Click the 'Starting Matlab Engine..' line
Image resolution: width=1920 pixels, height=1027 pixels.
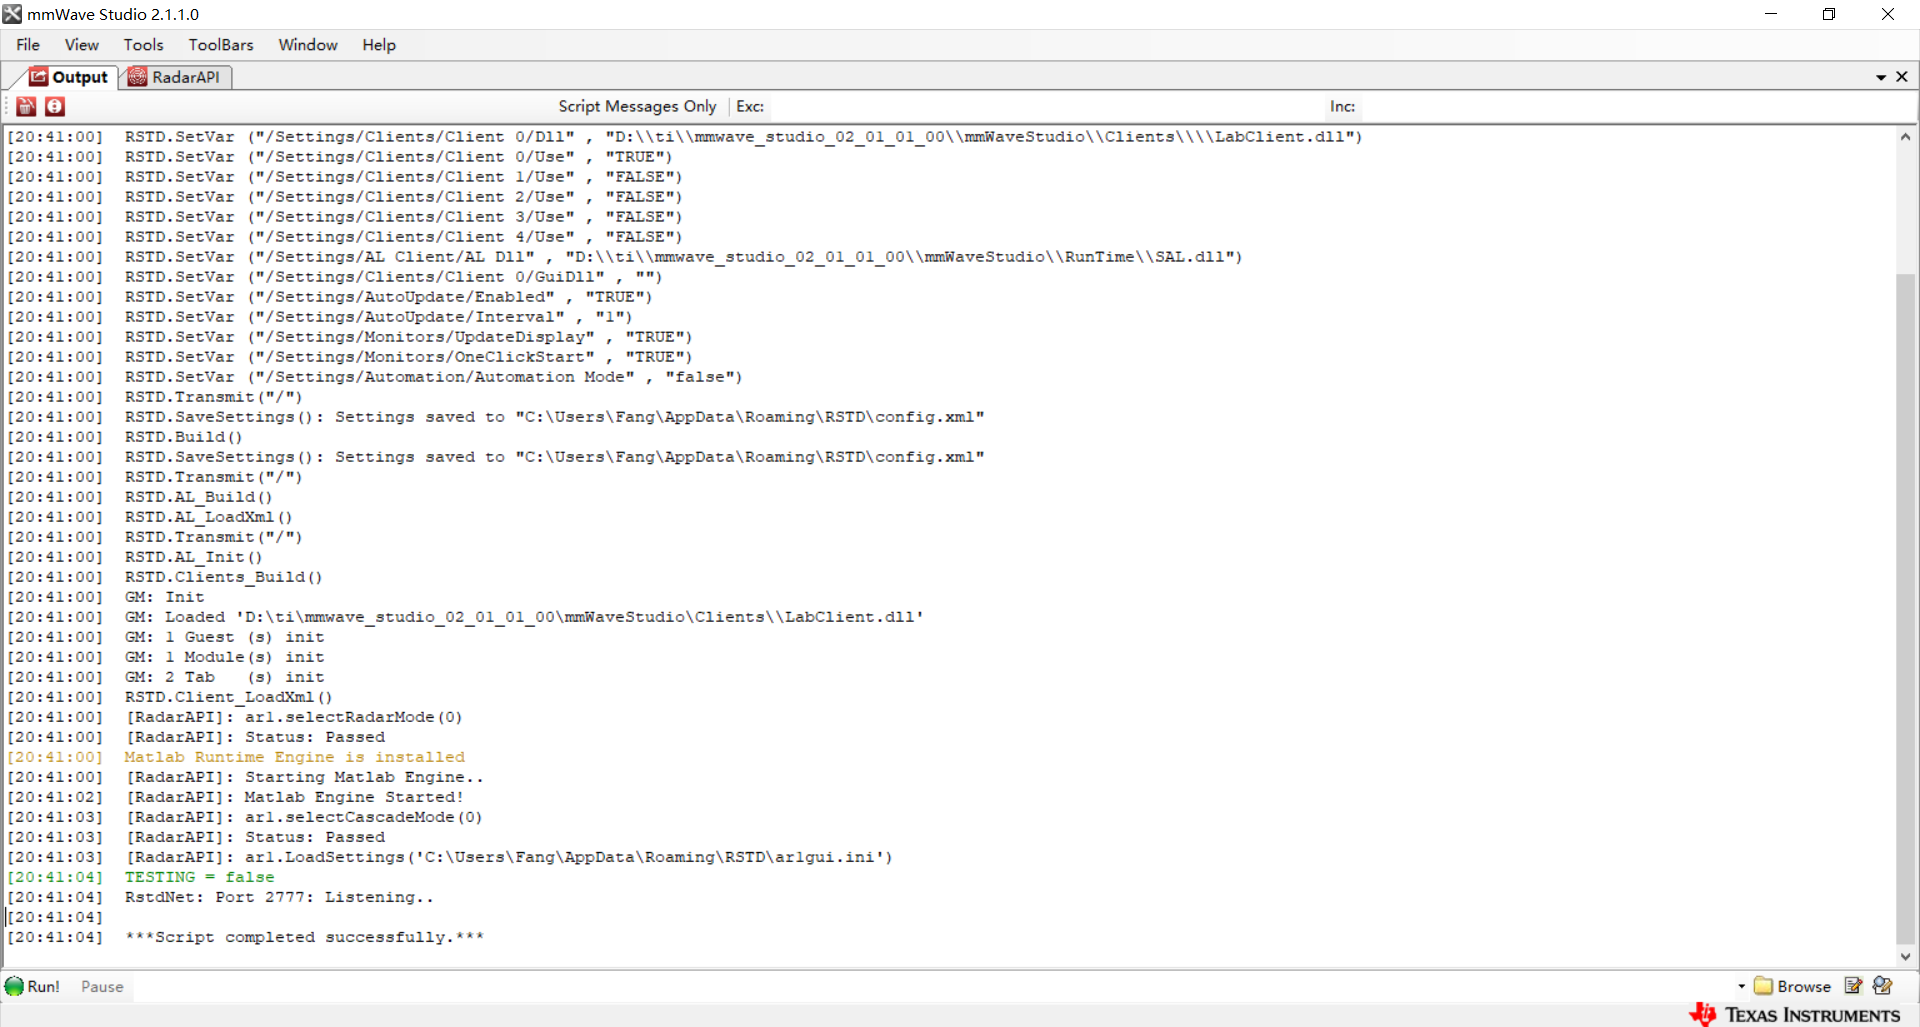(304, 777)
